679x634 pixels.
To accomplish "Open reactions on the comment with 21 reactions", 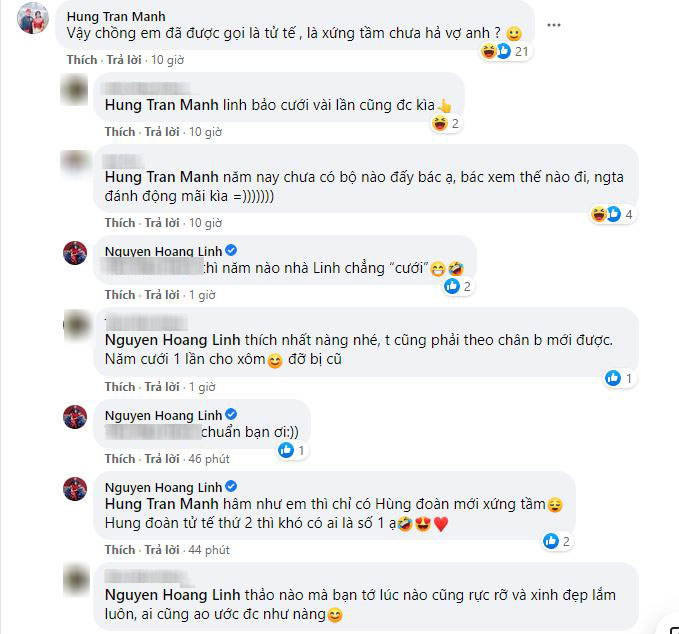I will 505,51.
